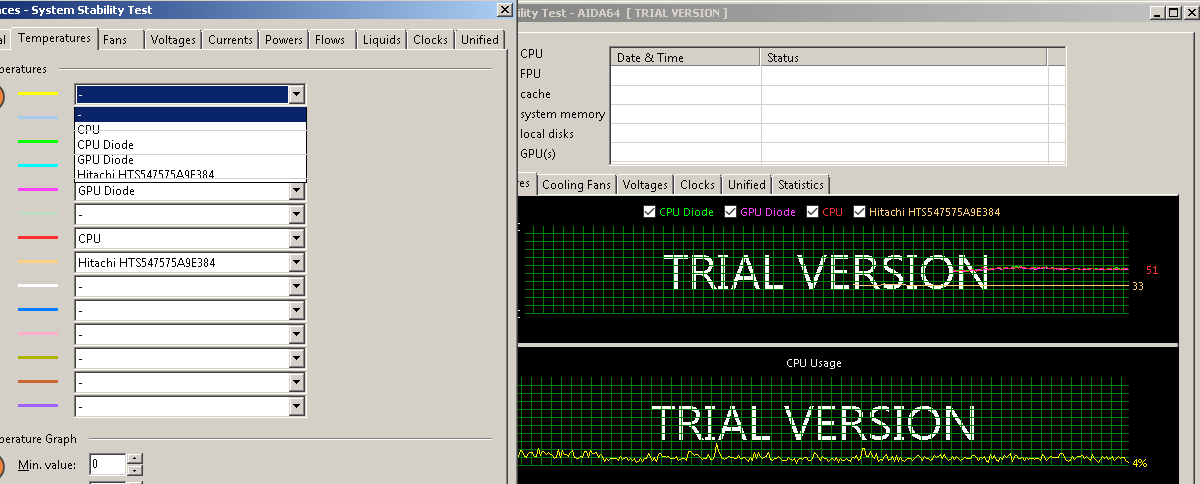1200x484 pixels.
Task: Click the 'system memory' stress option label
Action: coord(562,114)
